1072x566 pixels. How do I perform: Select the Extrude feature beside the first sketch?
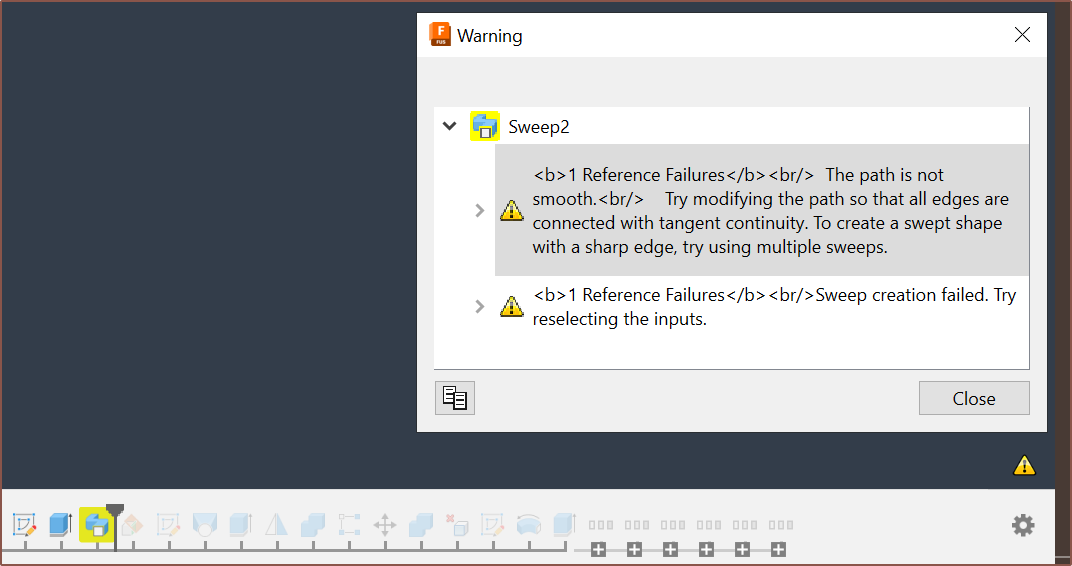pyautogui.click(x=60, y=523)
